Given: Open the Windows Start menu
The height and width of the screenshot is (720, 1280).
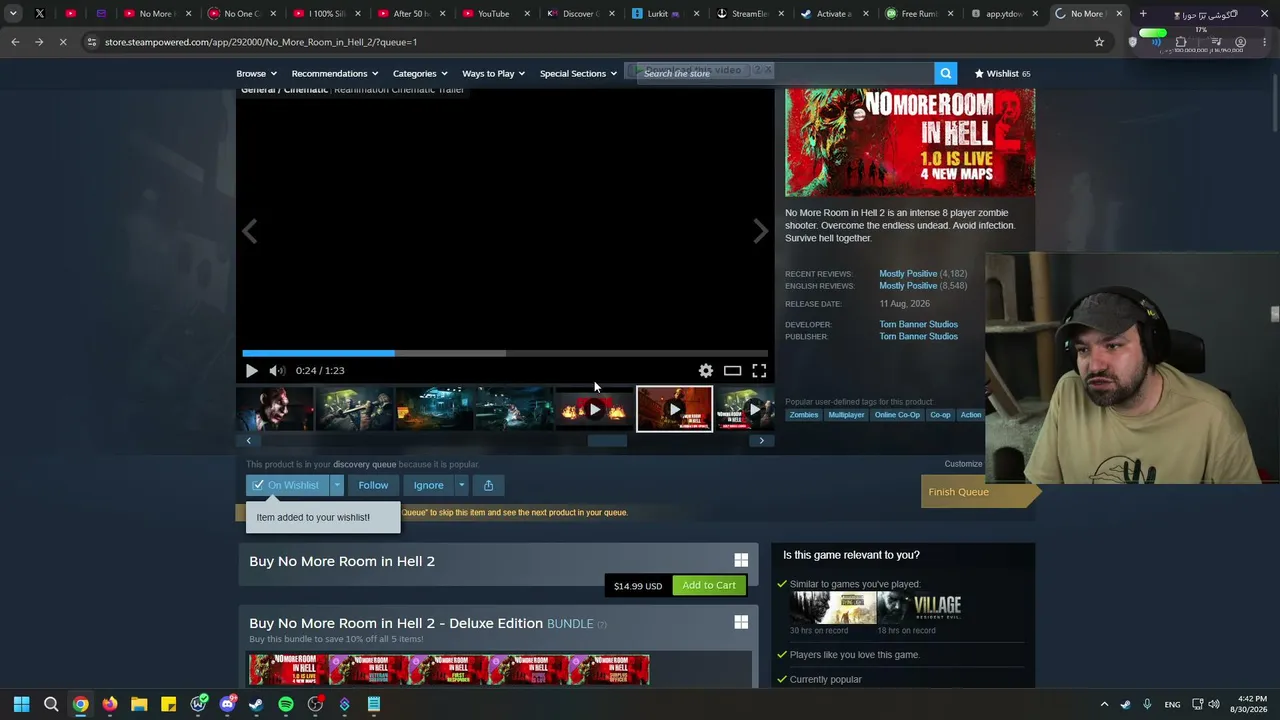Looking at the screenshot, I should tap(21, 704).
